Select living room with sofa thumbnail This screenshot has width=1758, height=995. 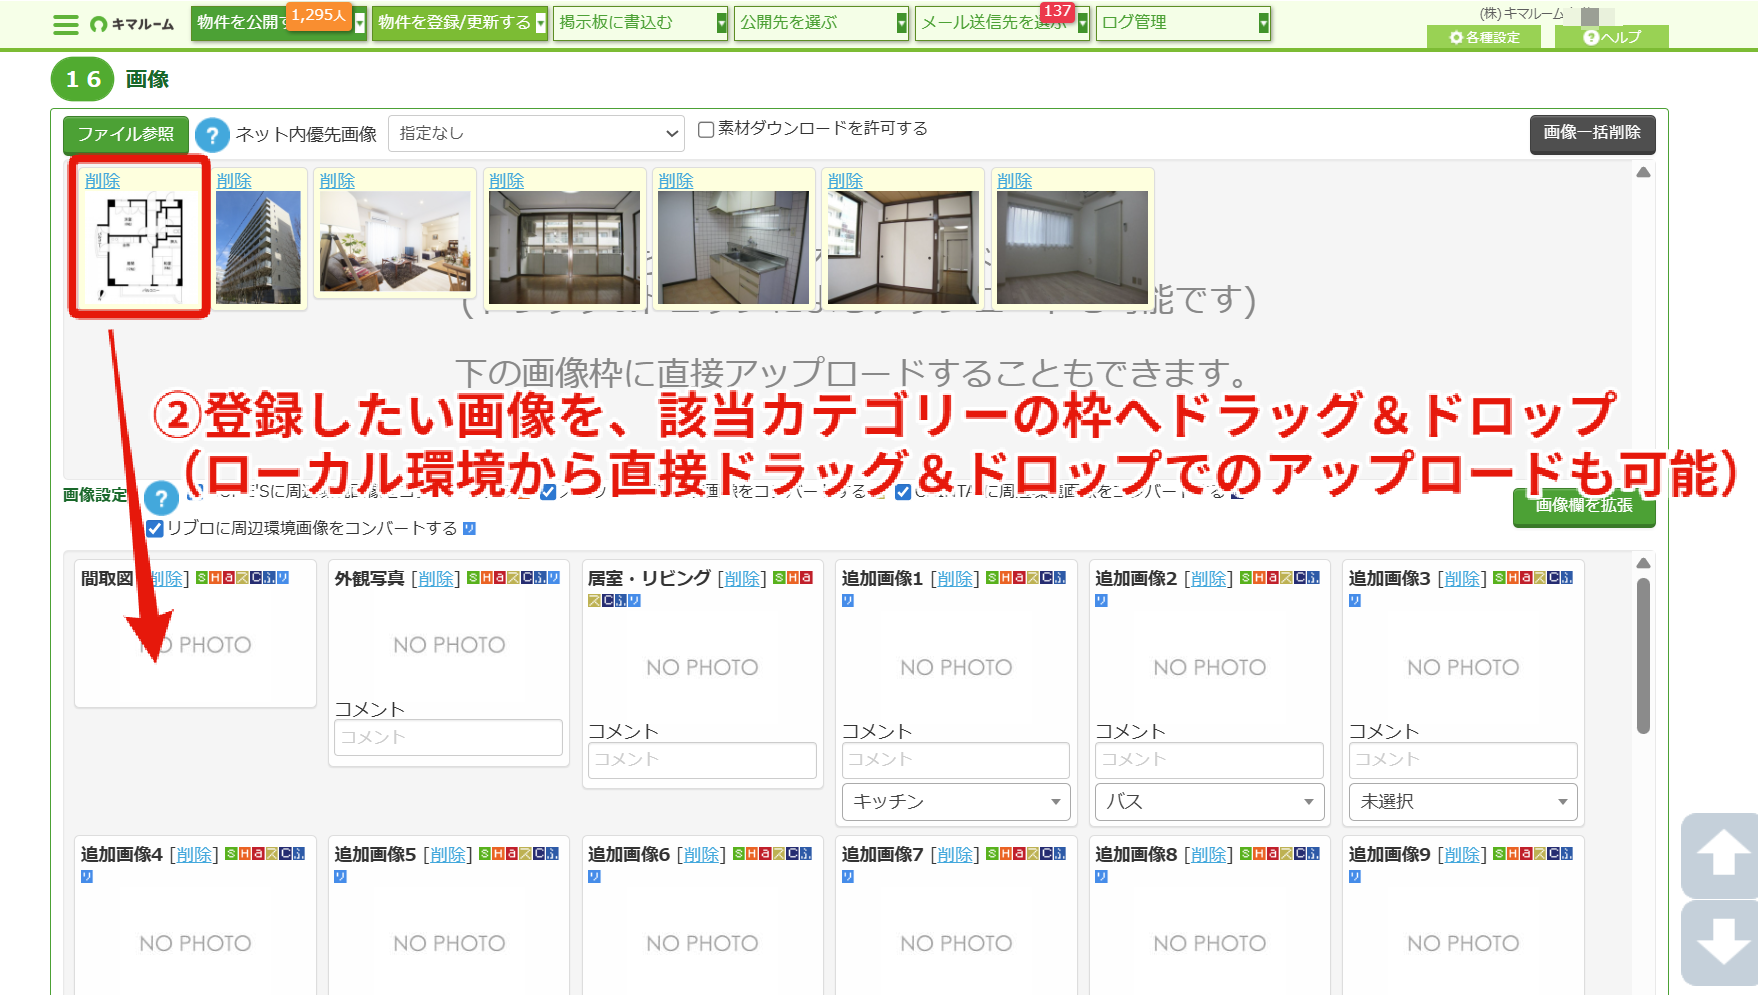[395, 241]
